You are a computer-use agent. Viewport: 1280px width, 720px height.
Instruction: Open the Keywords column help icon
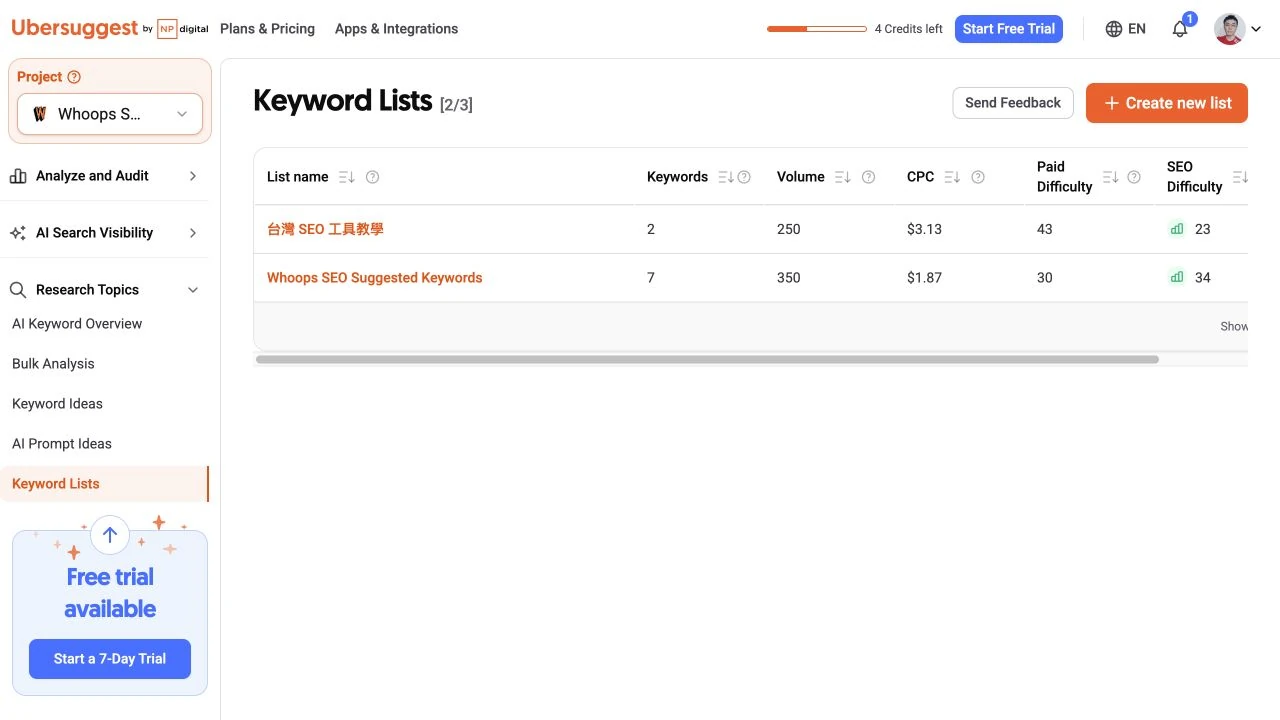point(744,177)
